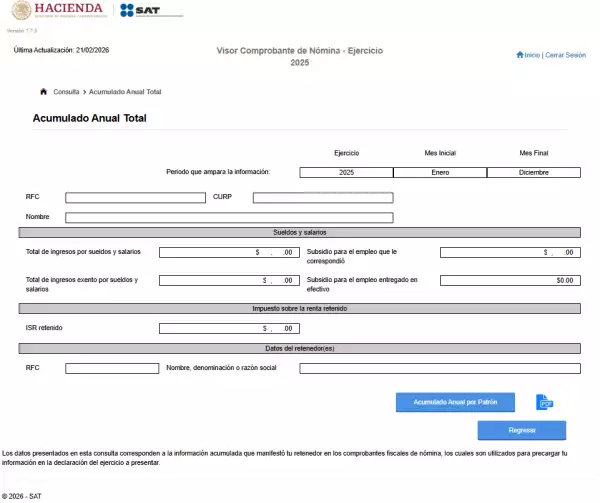Click the retenedor Nombre o razón social field

pyautogui.click(x=439, y=368)
